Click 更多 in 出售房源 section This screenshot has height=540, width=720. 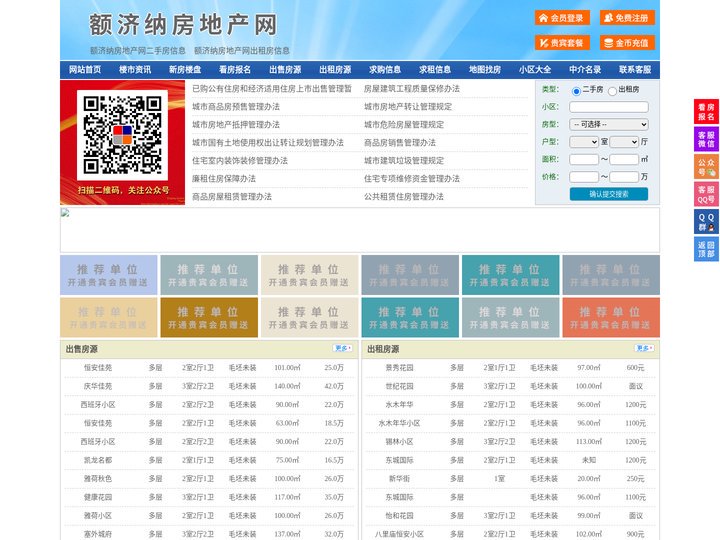[x=343, y=349]
